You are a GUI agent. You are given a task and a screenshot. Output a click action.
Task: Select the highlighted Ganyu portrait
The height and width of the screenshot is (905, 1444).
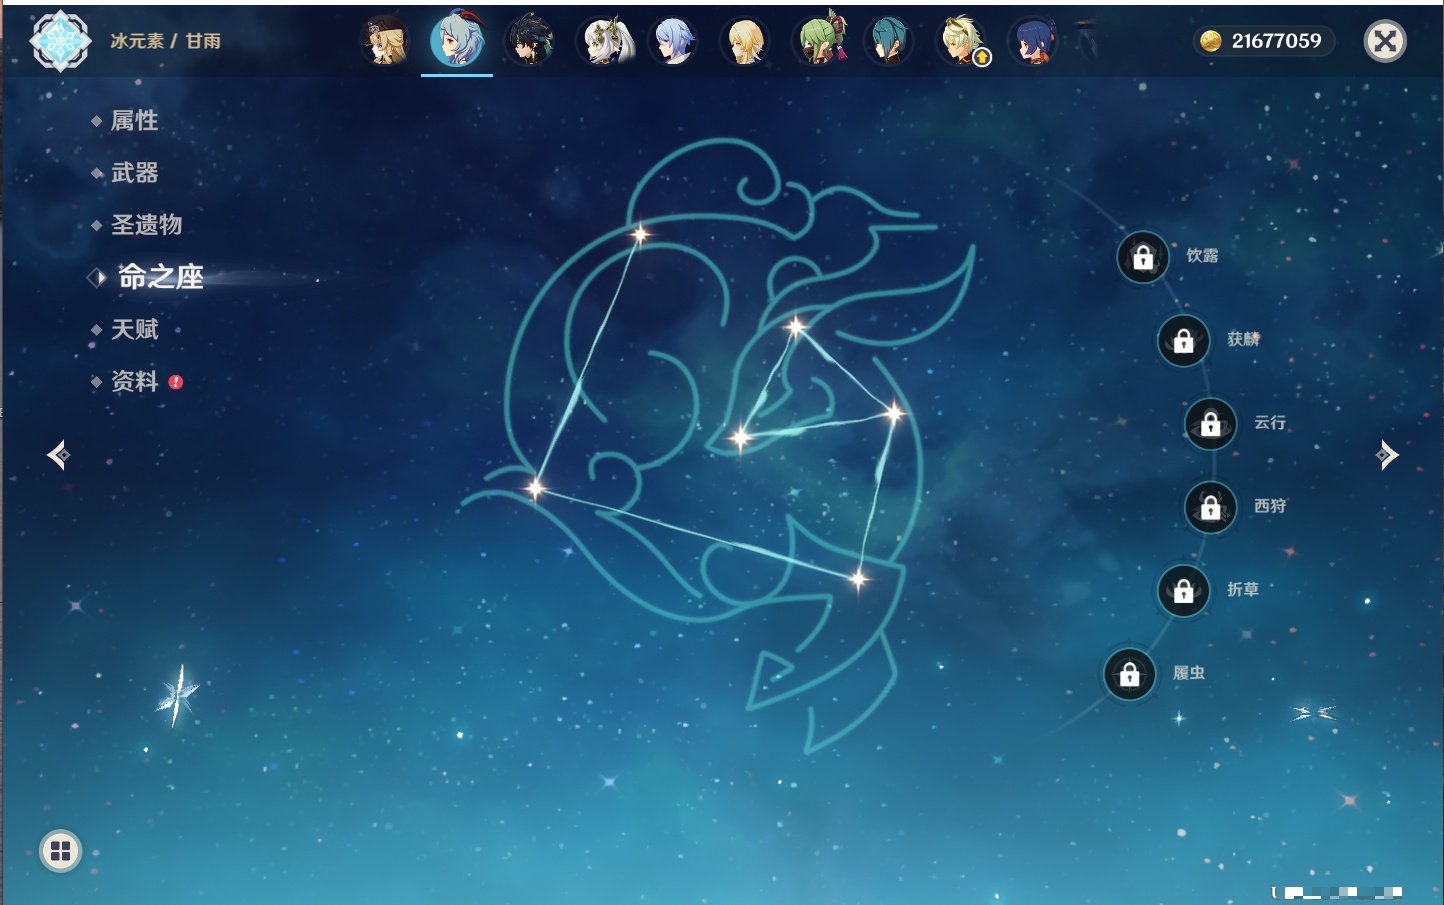coord(457,41)
